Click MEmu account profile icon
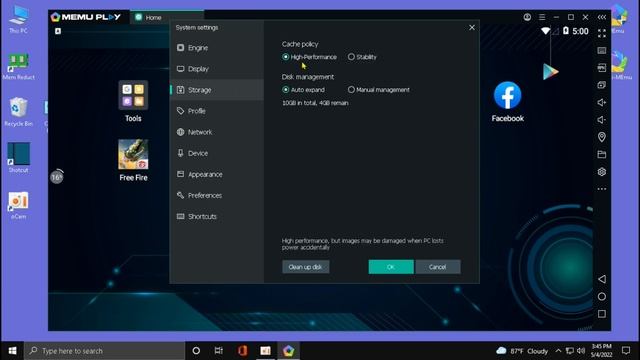 coord(527,17)
